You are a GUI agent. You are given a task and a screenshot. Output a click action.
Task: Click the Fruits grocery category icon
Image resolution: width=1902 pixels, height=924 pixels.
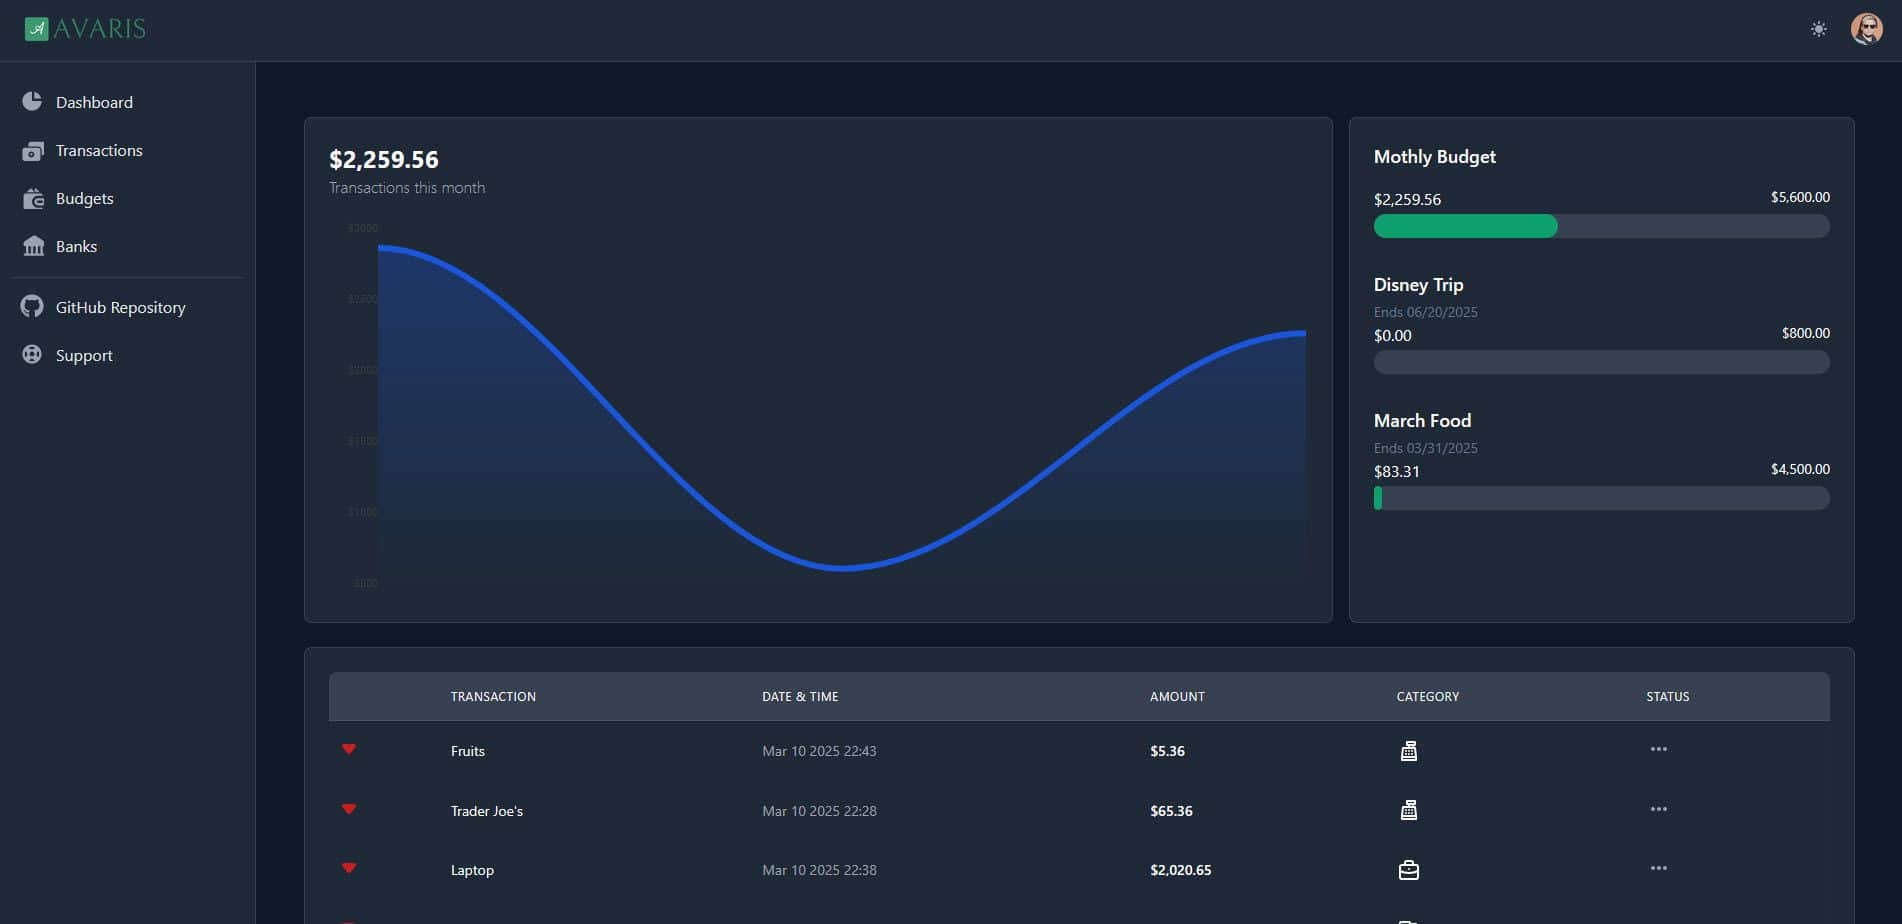point(1408,751)
